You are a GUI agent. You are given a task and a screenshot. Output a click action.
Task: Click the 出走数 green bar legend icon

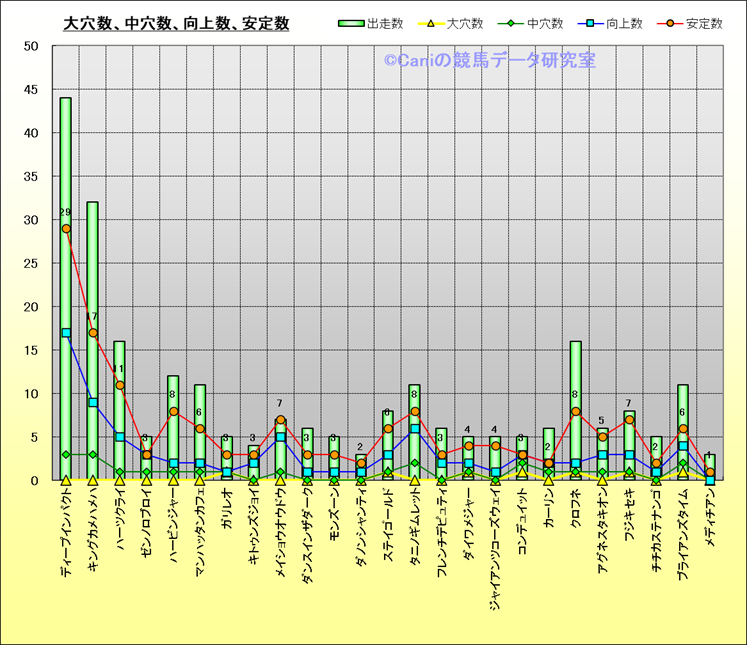[350, 23]
